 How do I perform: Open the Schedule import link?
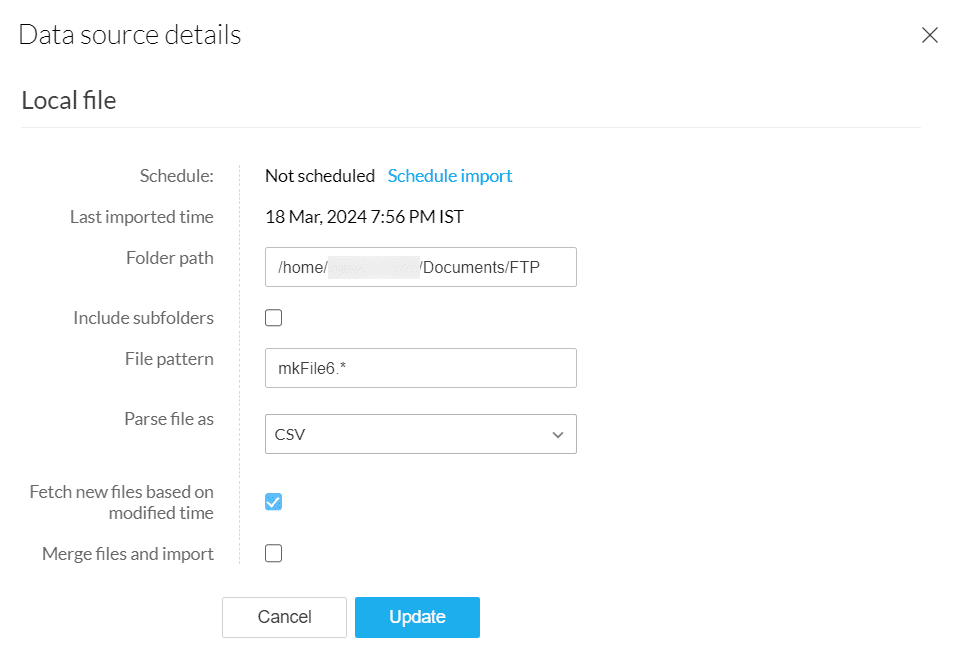tap(450, 176)
